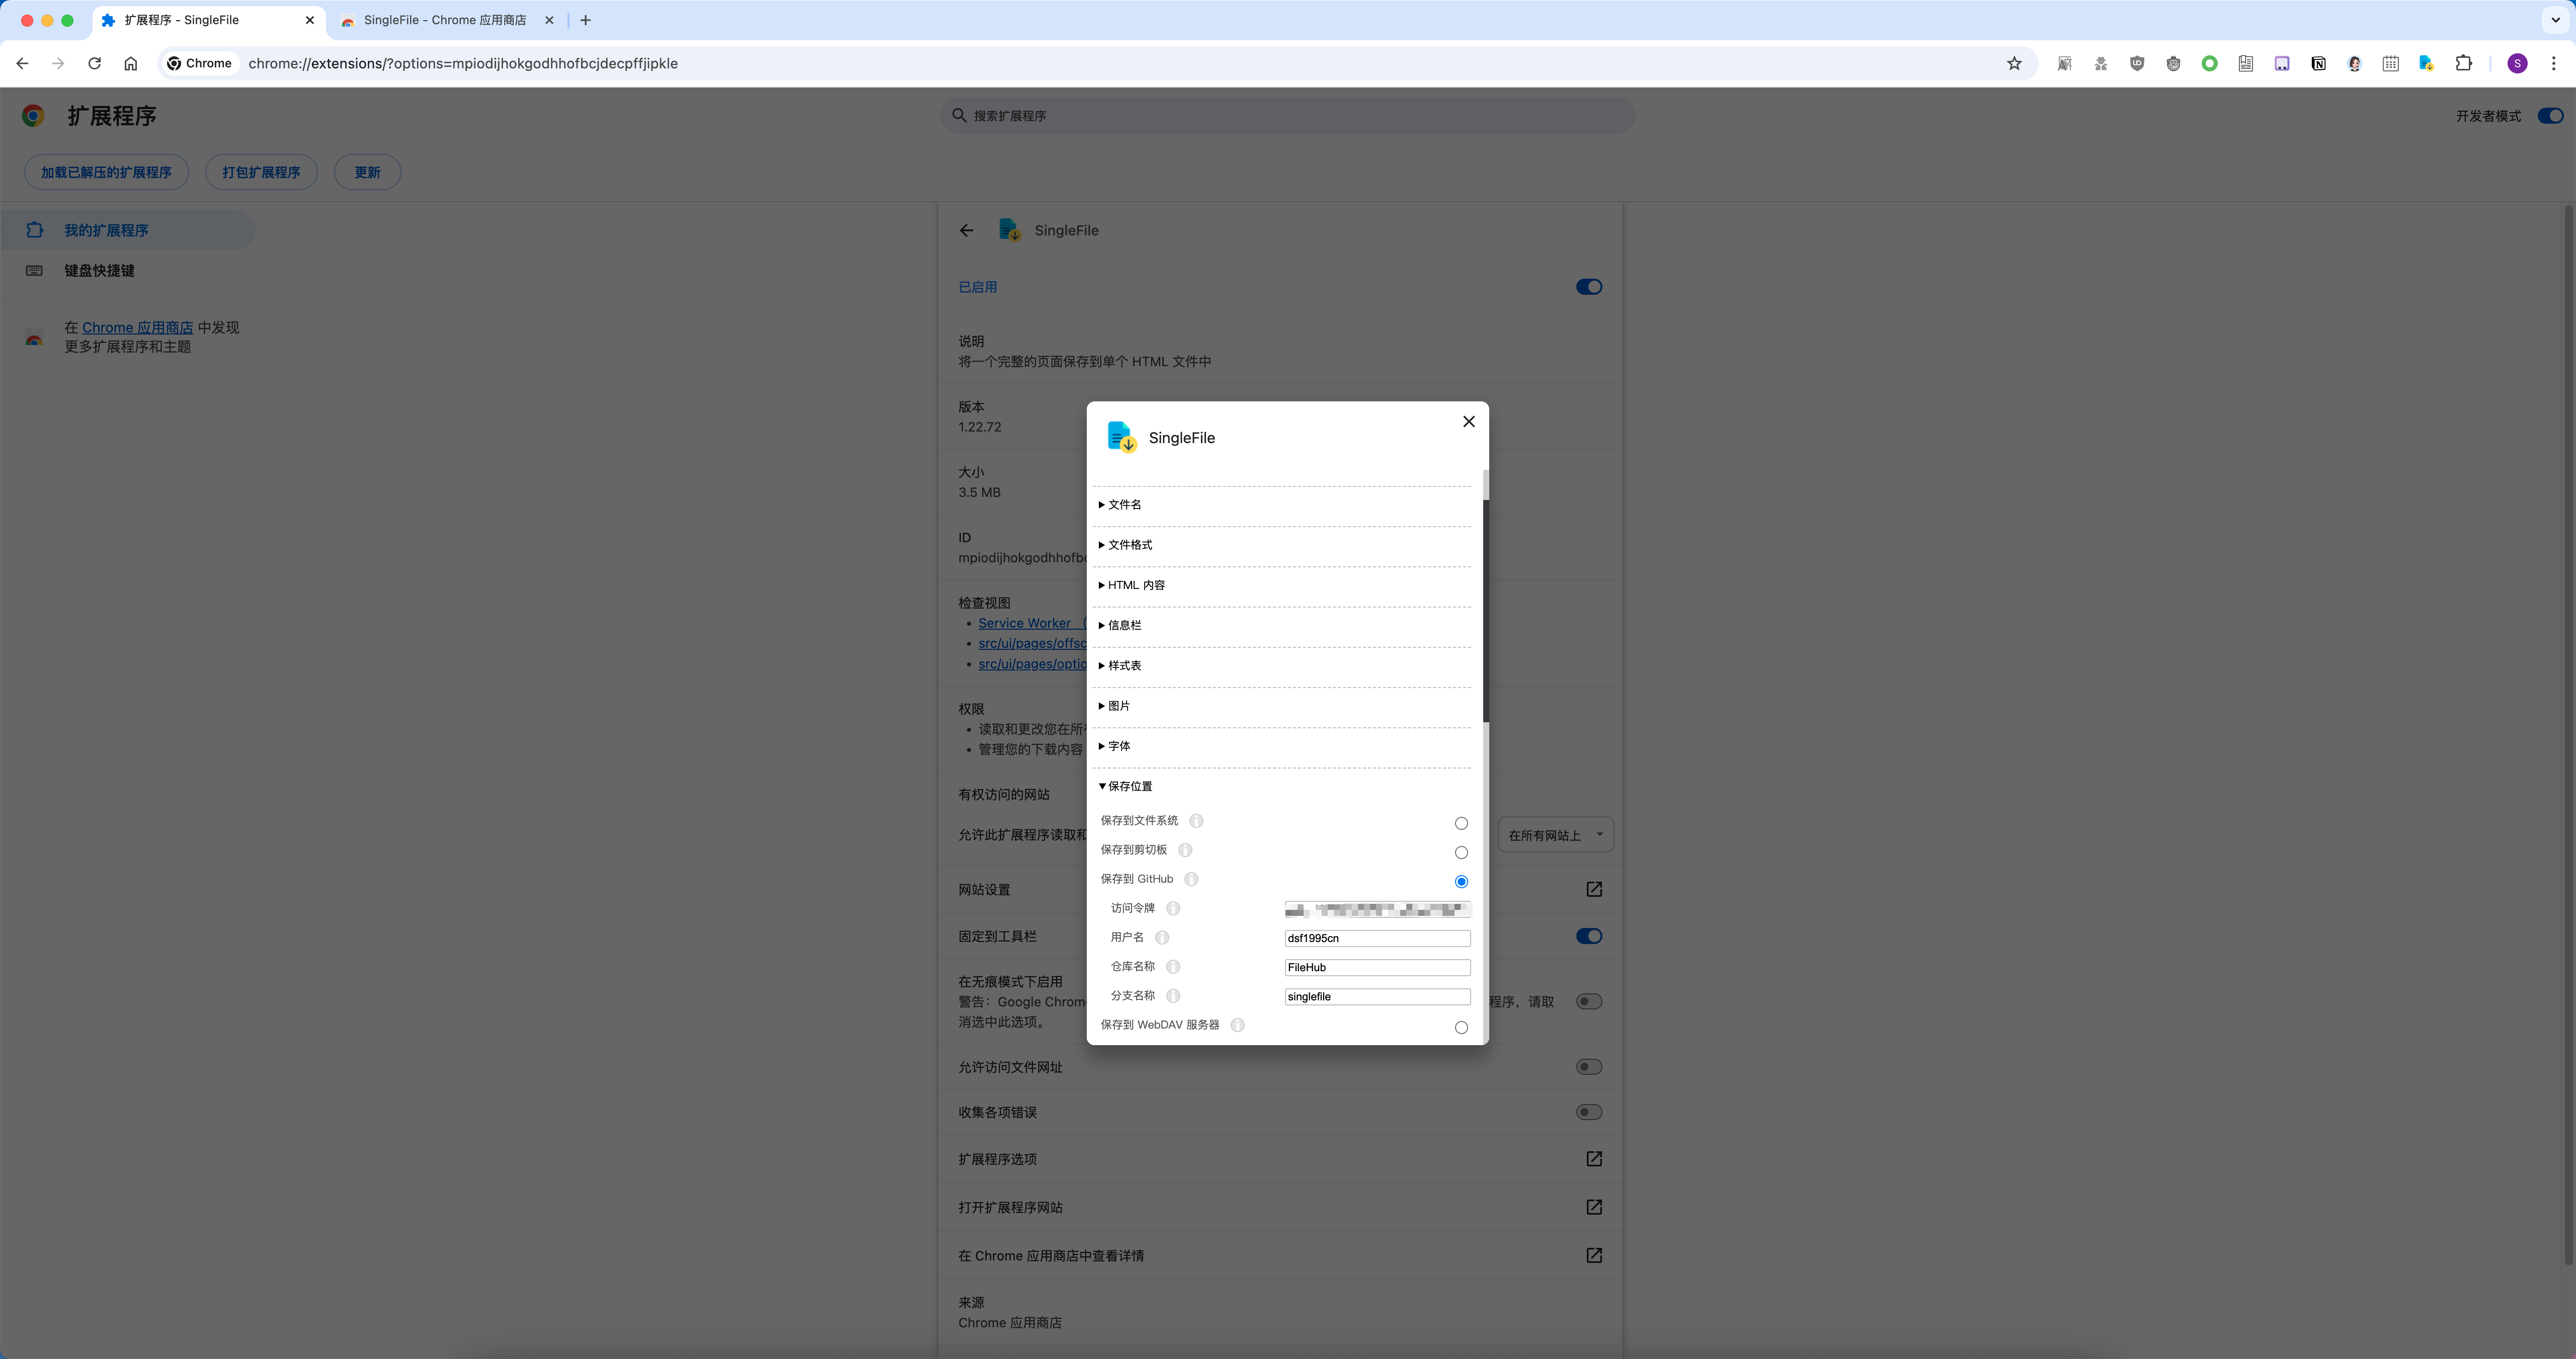Close the SingleFile options dialog

1468,421
